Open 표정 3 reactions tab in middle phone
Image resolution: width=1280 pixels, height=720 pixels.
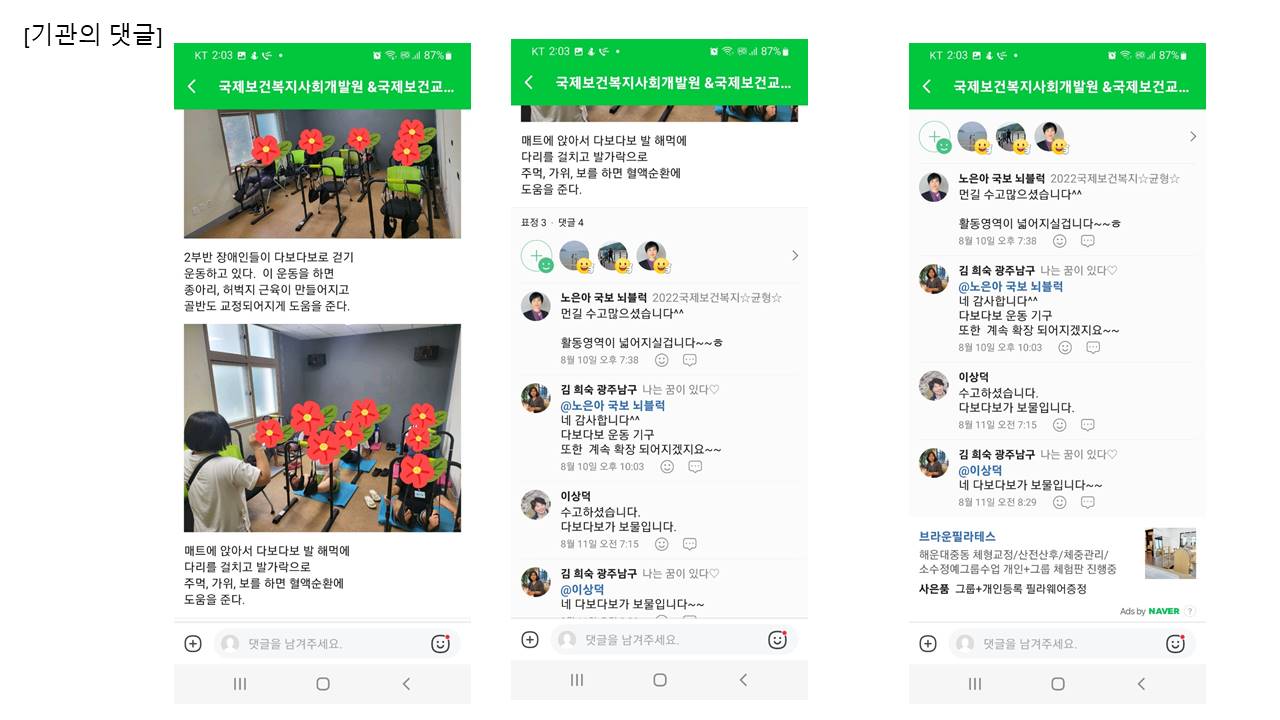[x=534, y=222]
